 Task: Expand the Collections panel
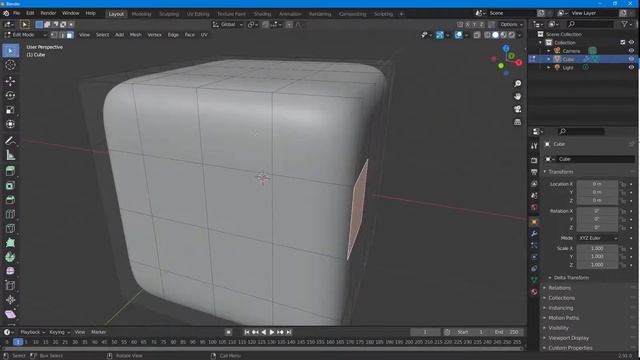tap(561, 298)
